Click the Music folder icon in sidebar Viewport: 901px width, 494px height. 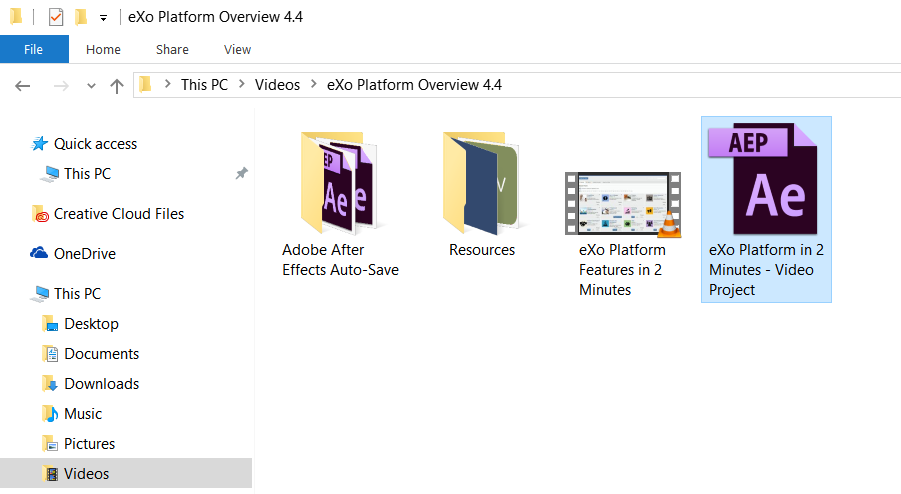point(50,414)
